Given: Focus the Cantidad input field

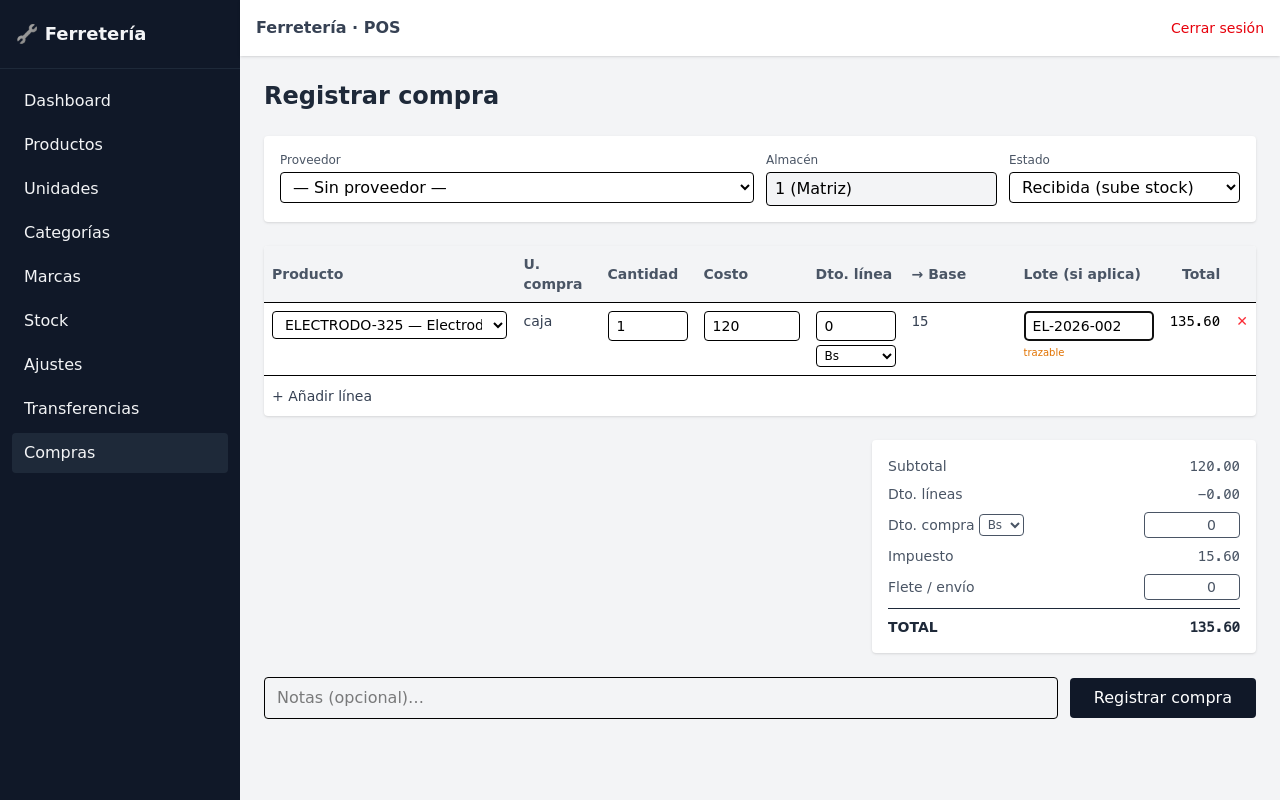Looking at the screenshot, I should (x=648, y=326).
